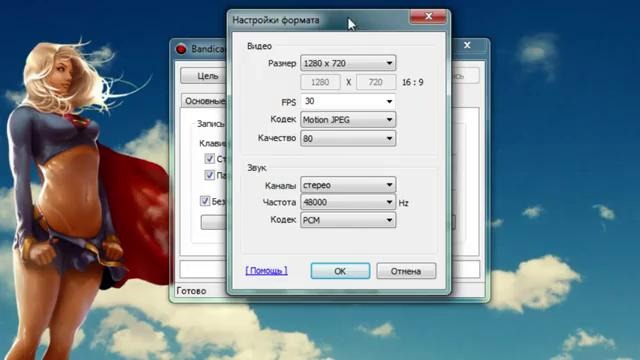Open the audio Кодек PCM dropdown
Viewport: 640px width, 360px height.
pos(348,220)
